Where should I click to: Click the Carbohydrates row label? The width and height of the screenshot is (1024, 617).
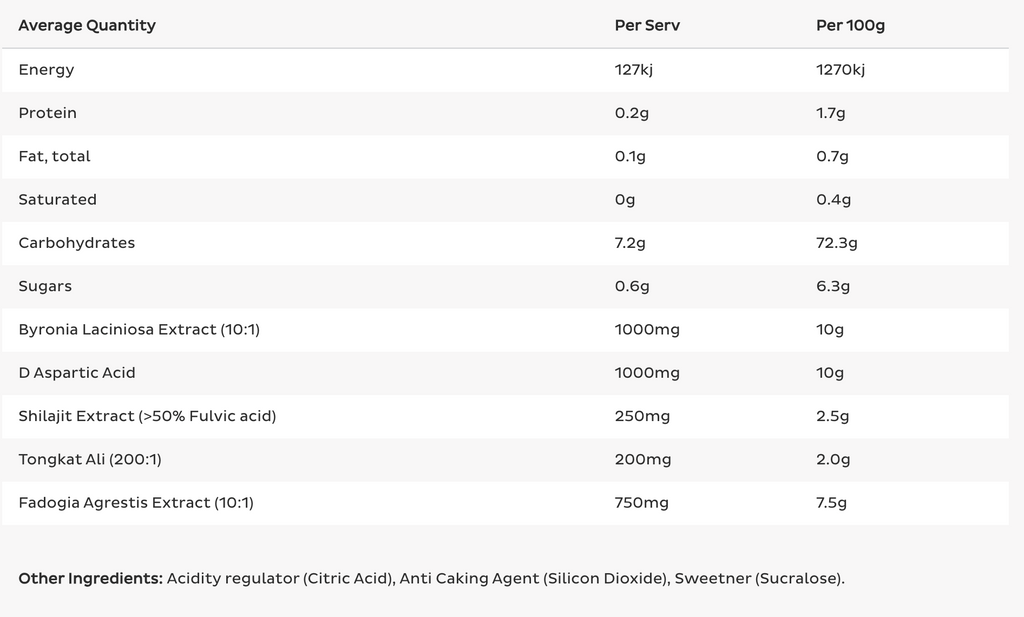pyautogui.click(x=76, y=243)
